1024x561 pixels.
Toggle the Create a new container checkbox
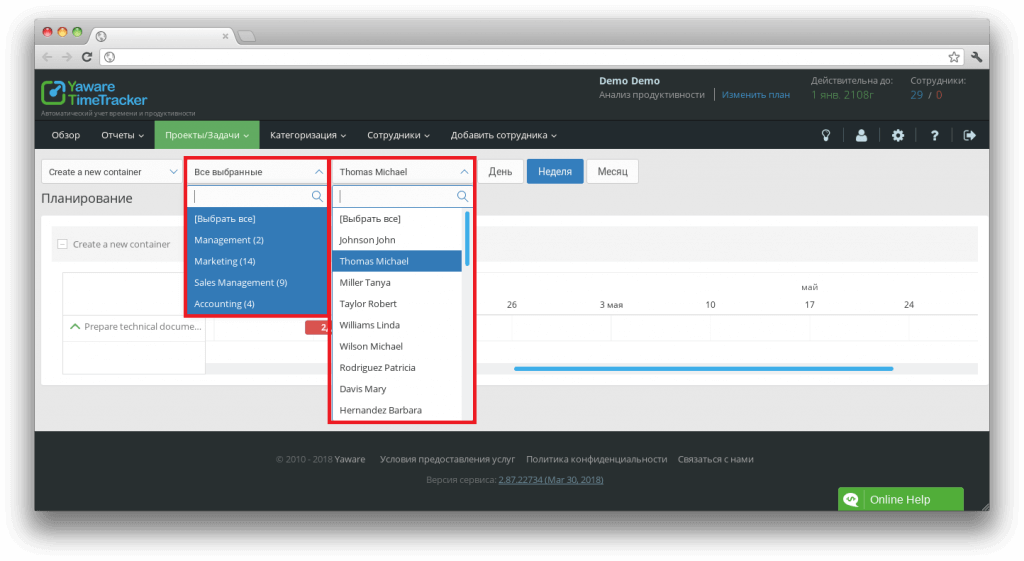click(63, 244)
